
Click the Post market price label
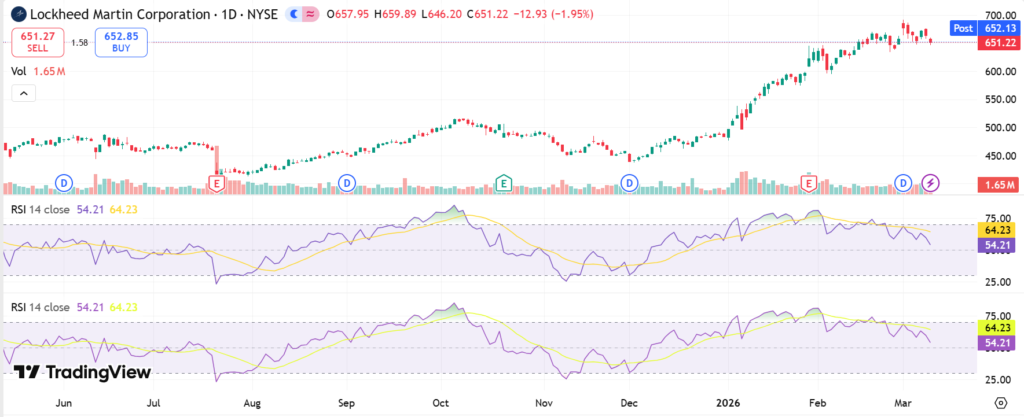[964, 28]
